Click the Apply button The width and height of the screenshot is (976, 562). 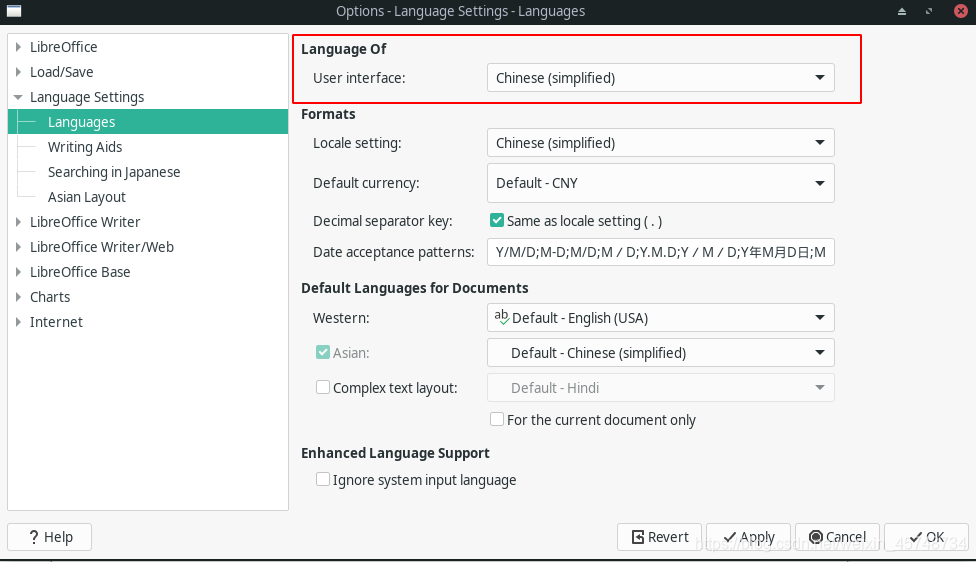click(748, 537)
